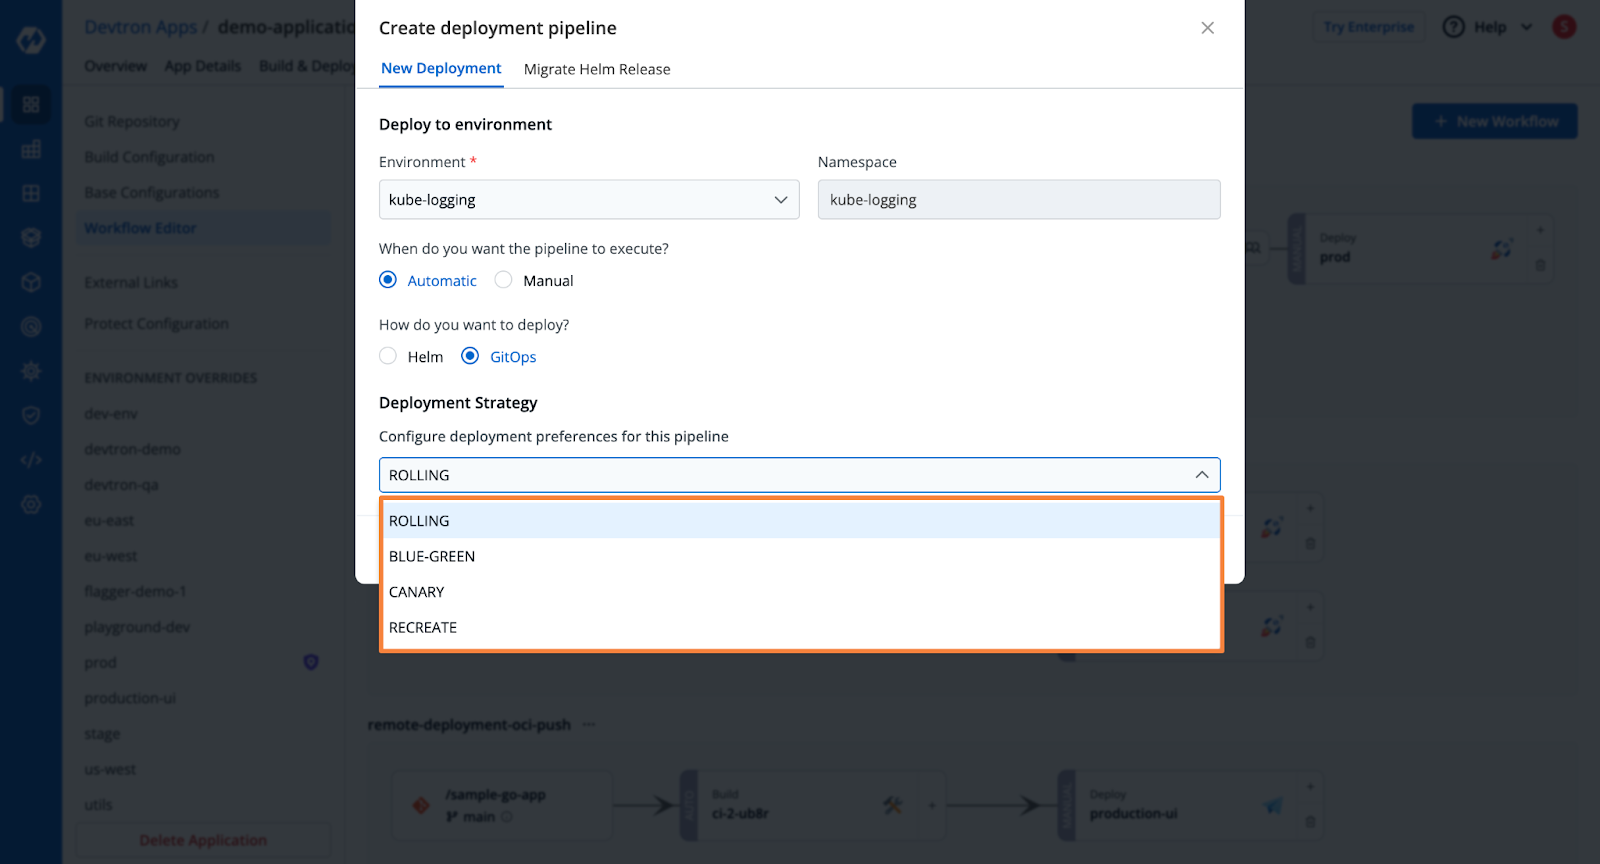Open the cube icon in sidebar

pos(31,282)
